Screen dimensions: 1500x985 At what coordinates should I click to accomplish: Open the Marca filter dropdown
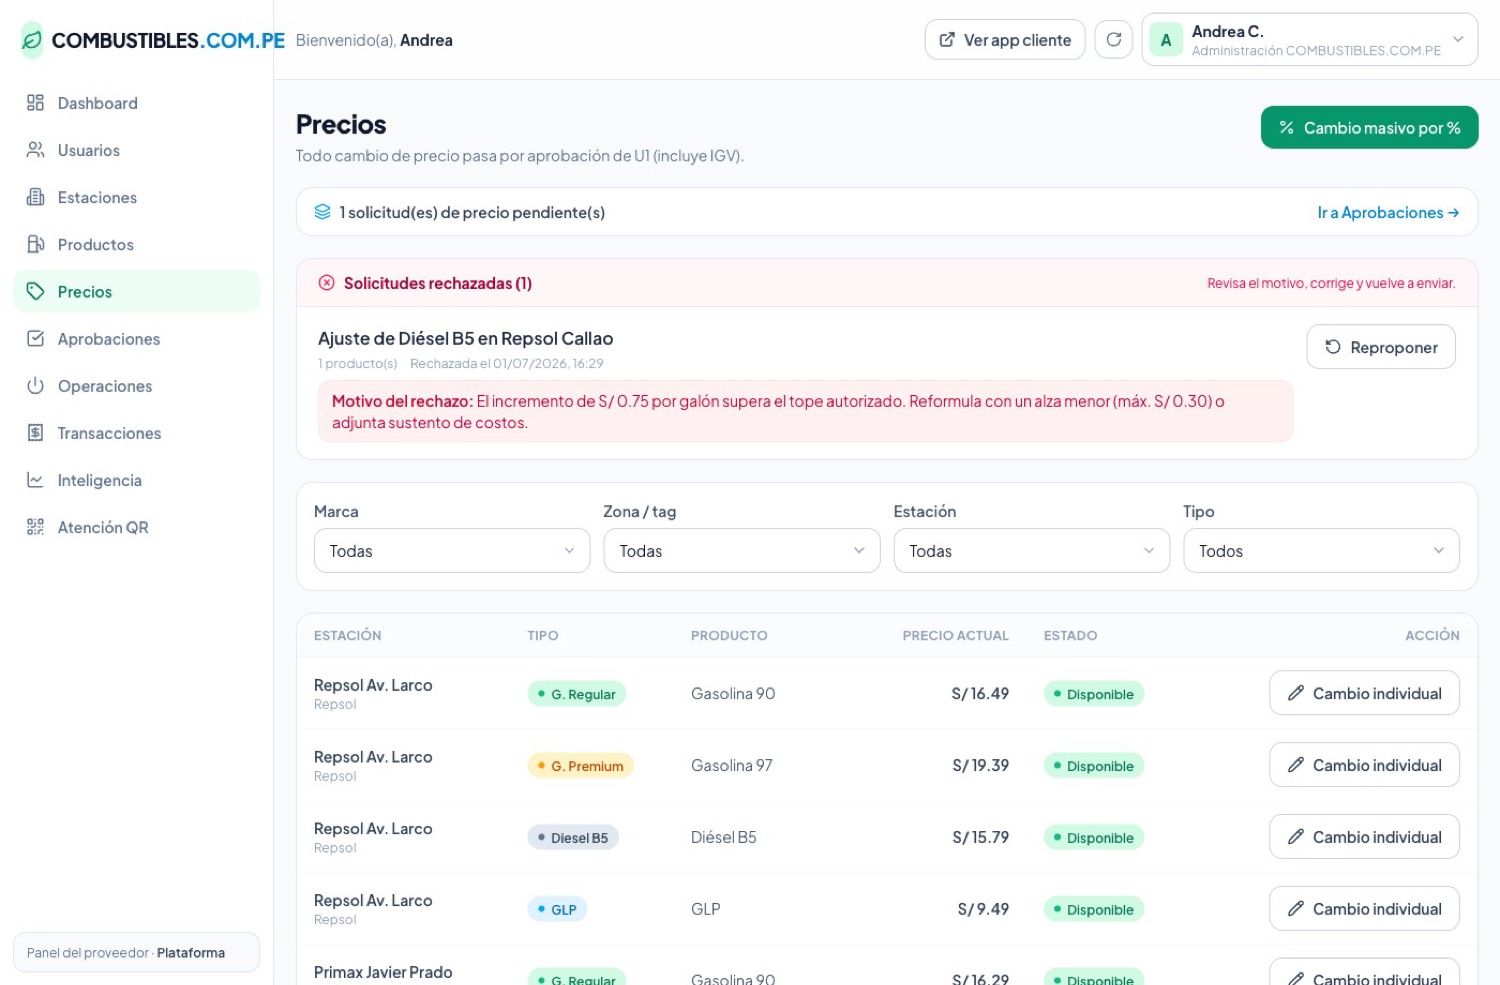click(x=452, y=551)
